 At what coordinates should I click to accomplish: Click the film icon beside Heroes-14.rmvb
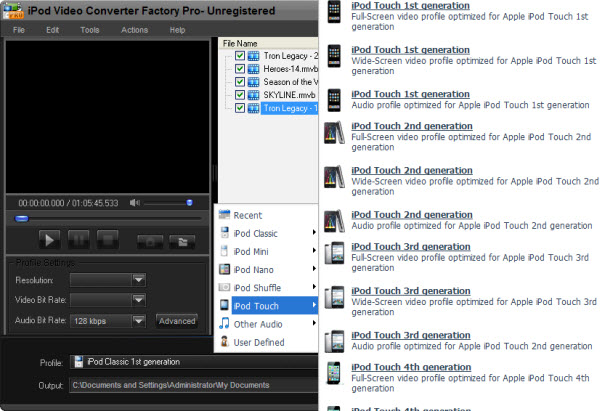pyautogui.click(x=253, y=69)
